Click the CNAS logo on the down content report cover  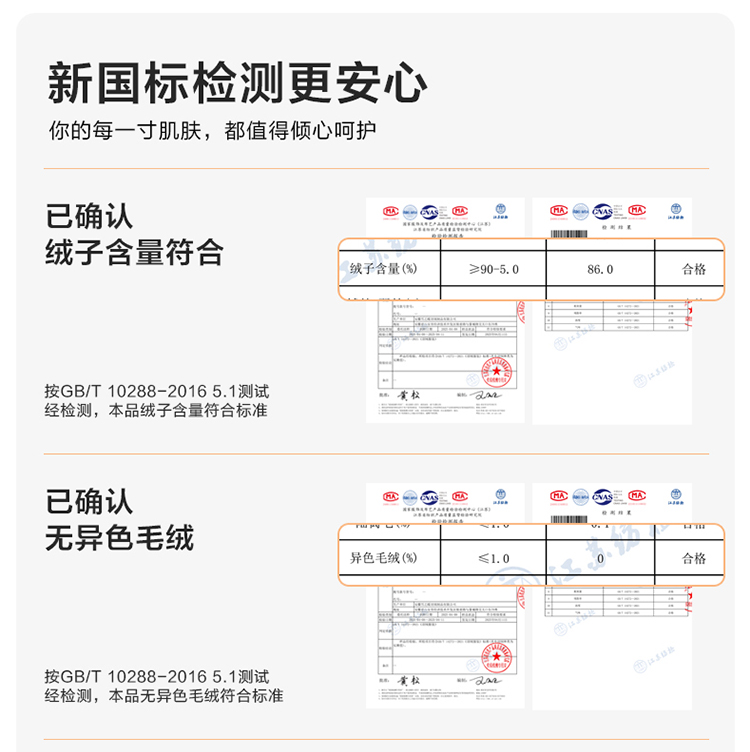pyautogui.click(x=429, y=212)
